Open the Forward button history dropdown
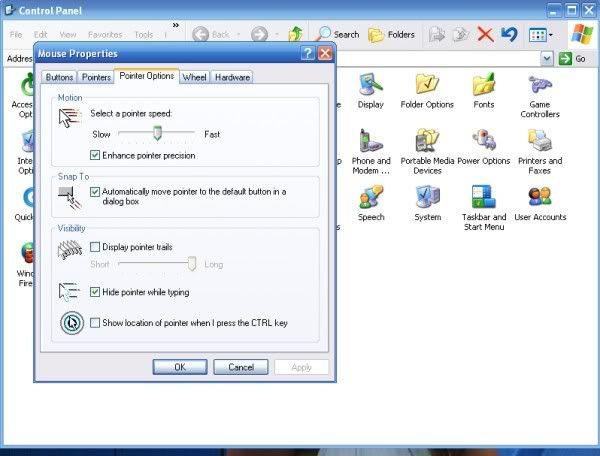 [277, 35]
